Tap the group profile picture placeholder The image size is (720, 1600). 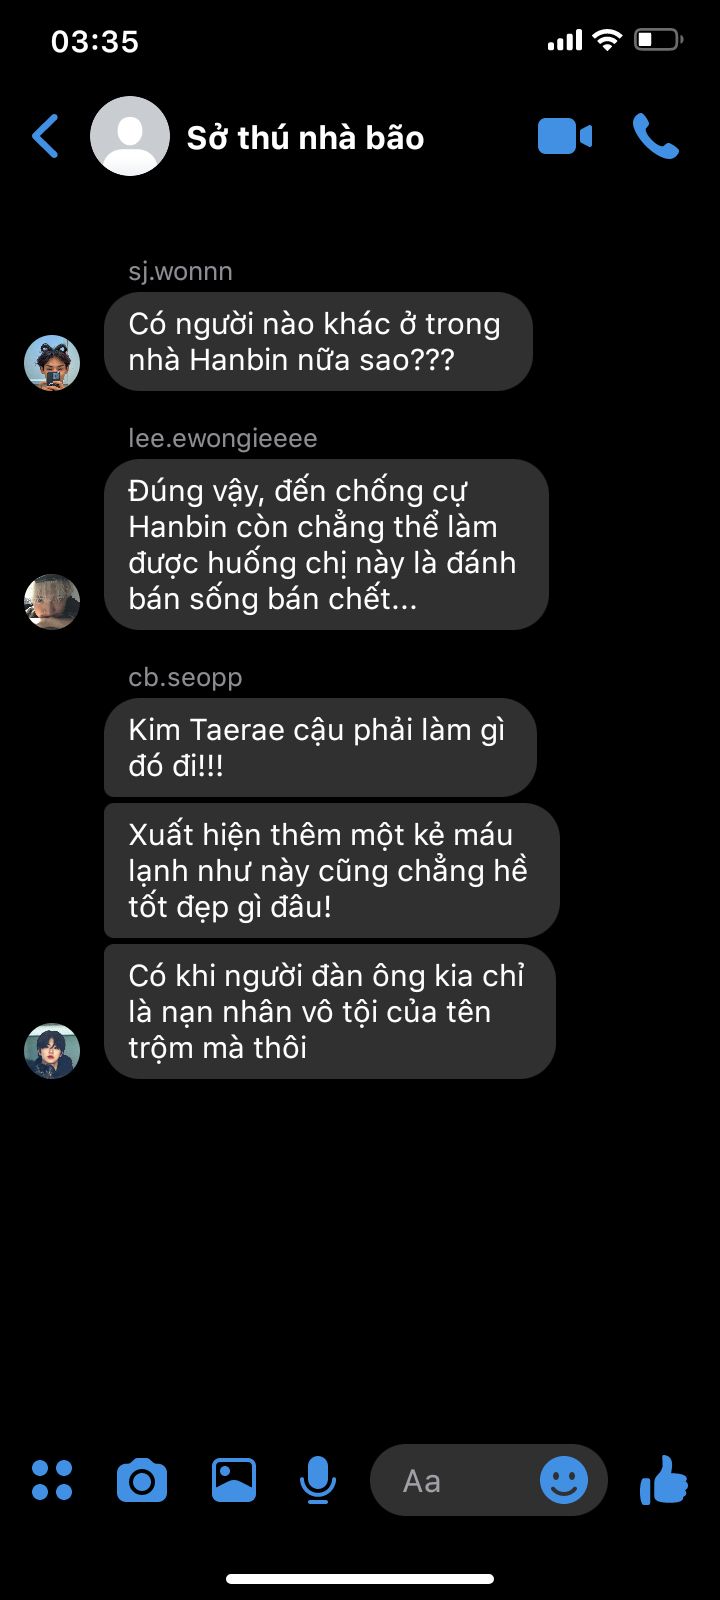[130, 136]
